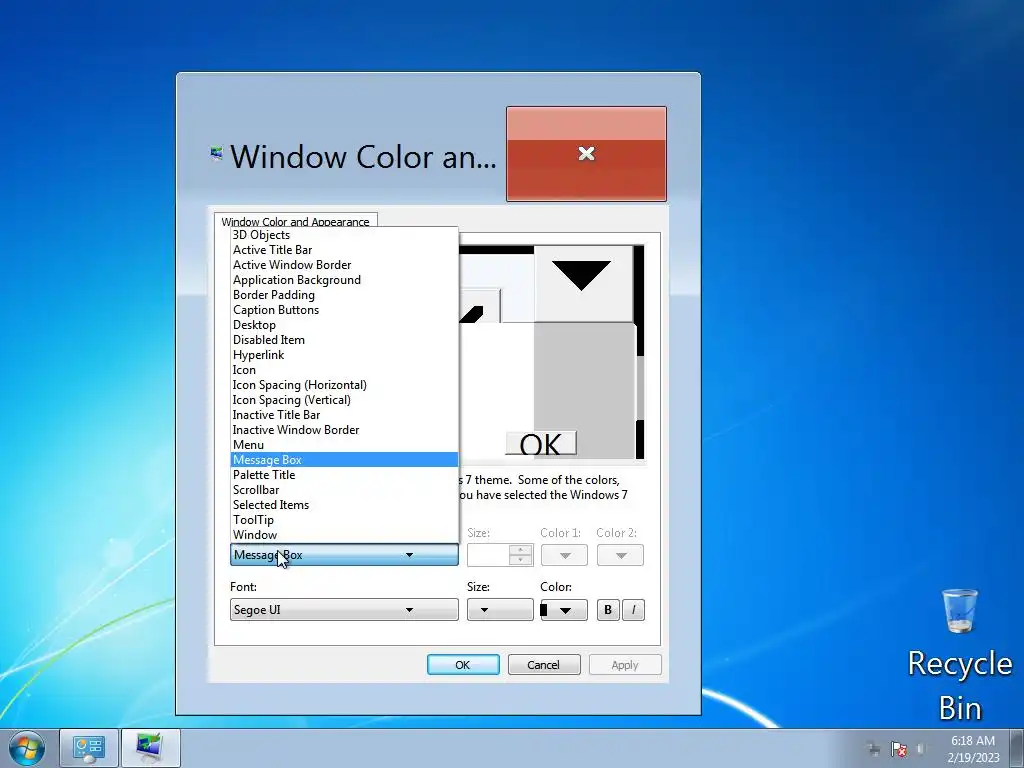
Task: Click Action Center flag tray icon
Action: click(899, 749)
